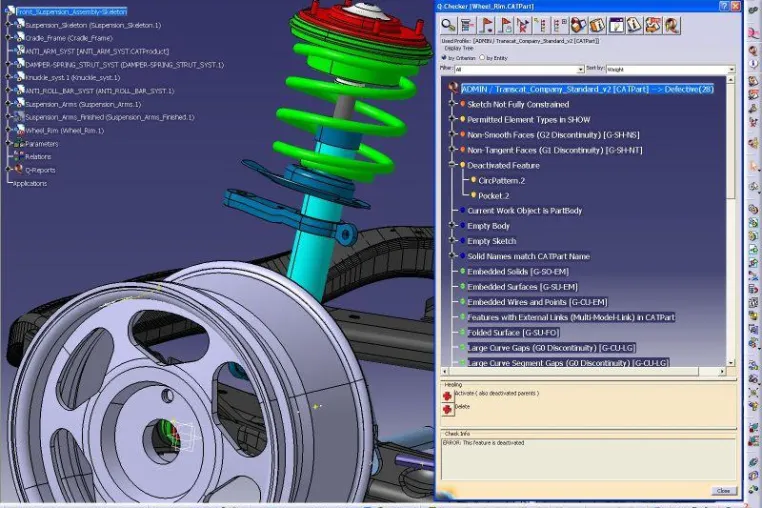Click the results tree vertical scrollbar down arrow
This screenshot has width=762, height=508.
point(730,363)
